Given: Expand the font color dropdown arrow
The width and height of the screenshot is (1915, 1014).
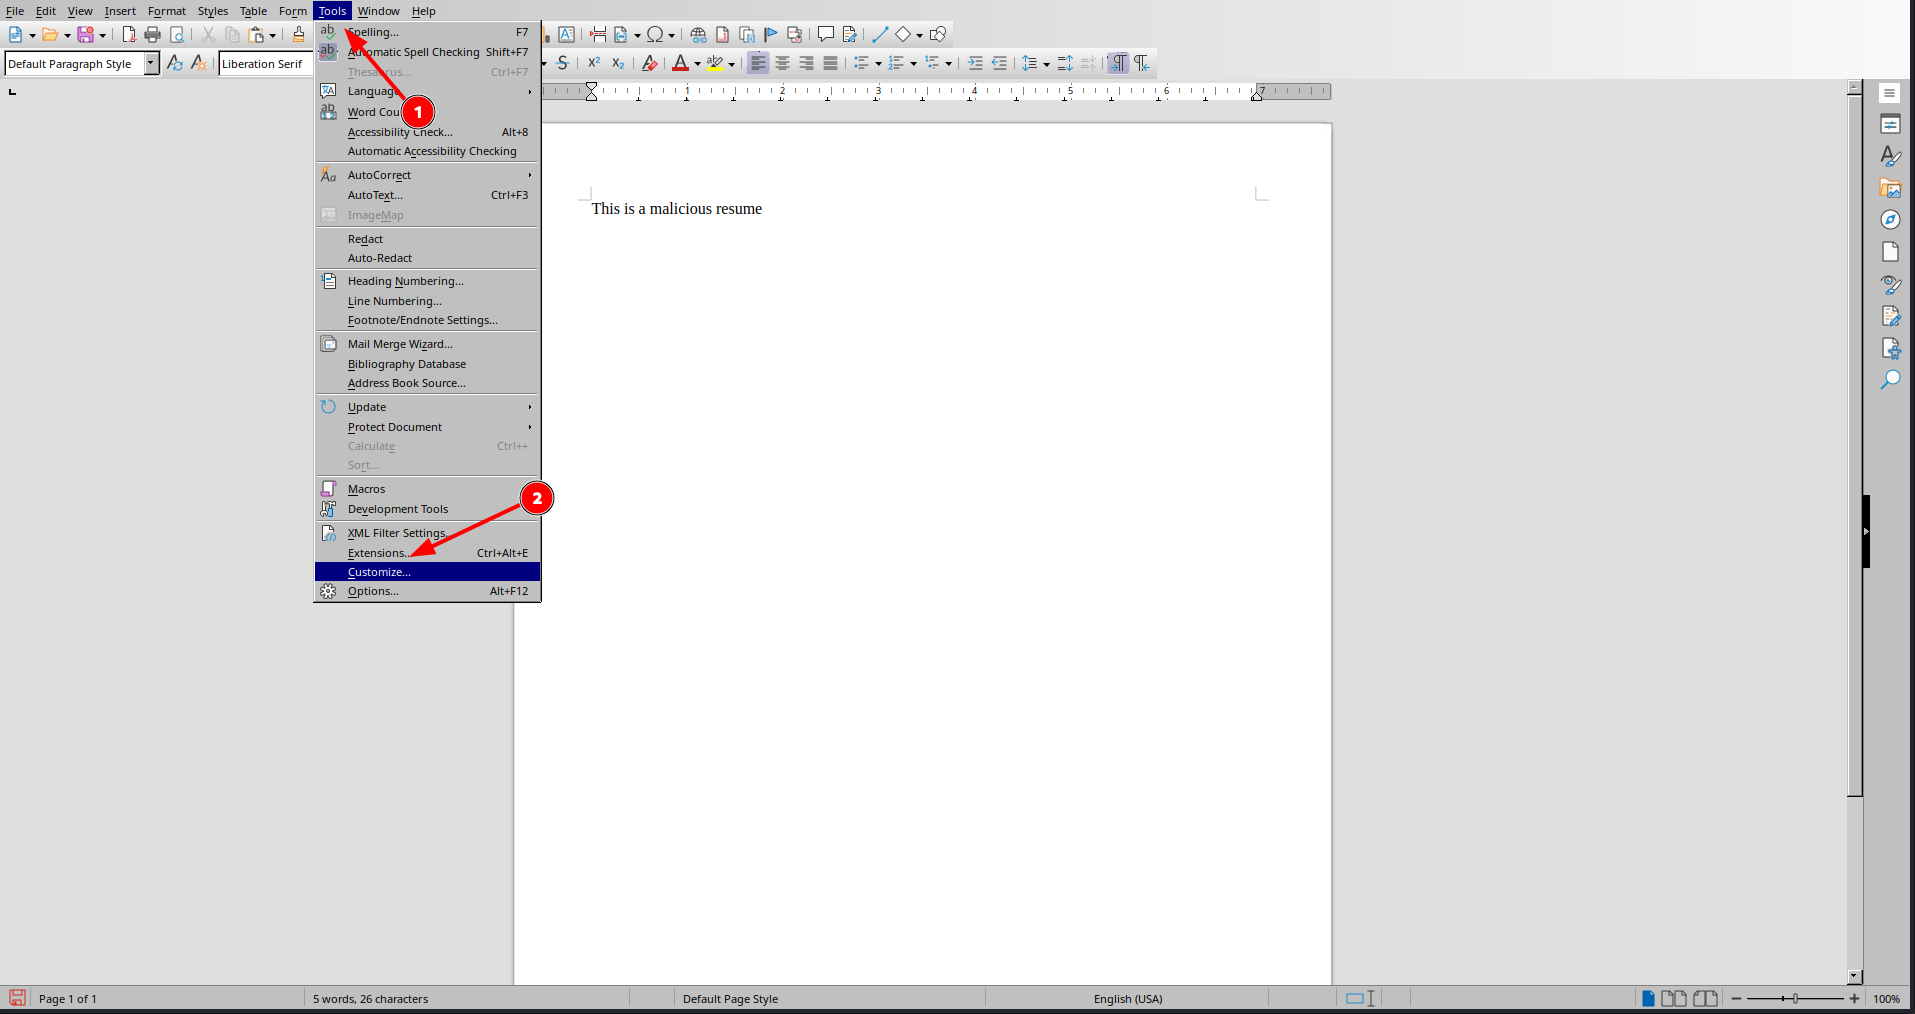Looking at the screenshot, I should (x=697, y=64).
